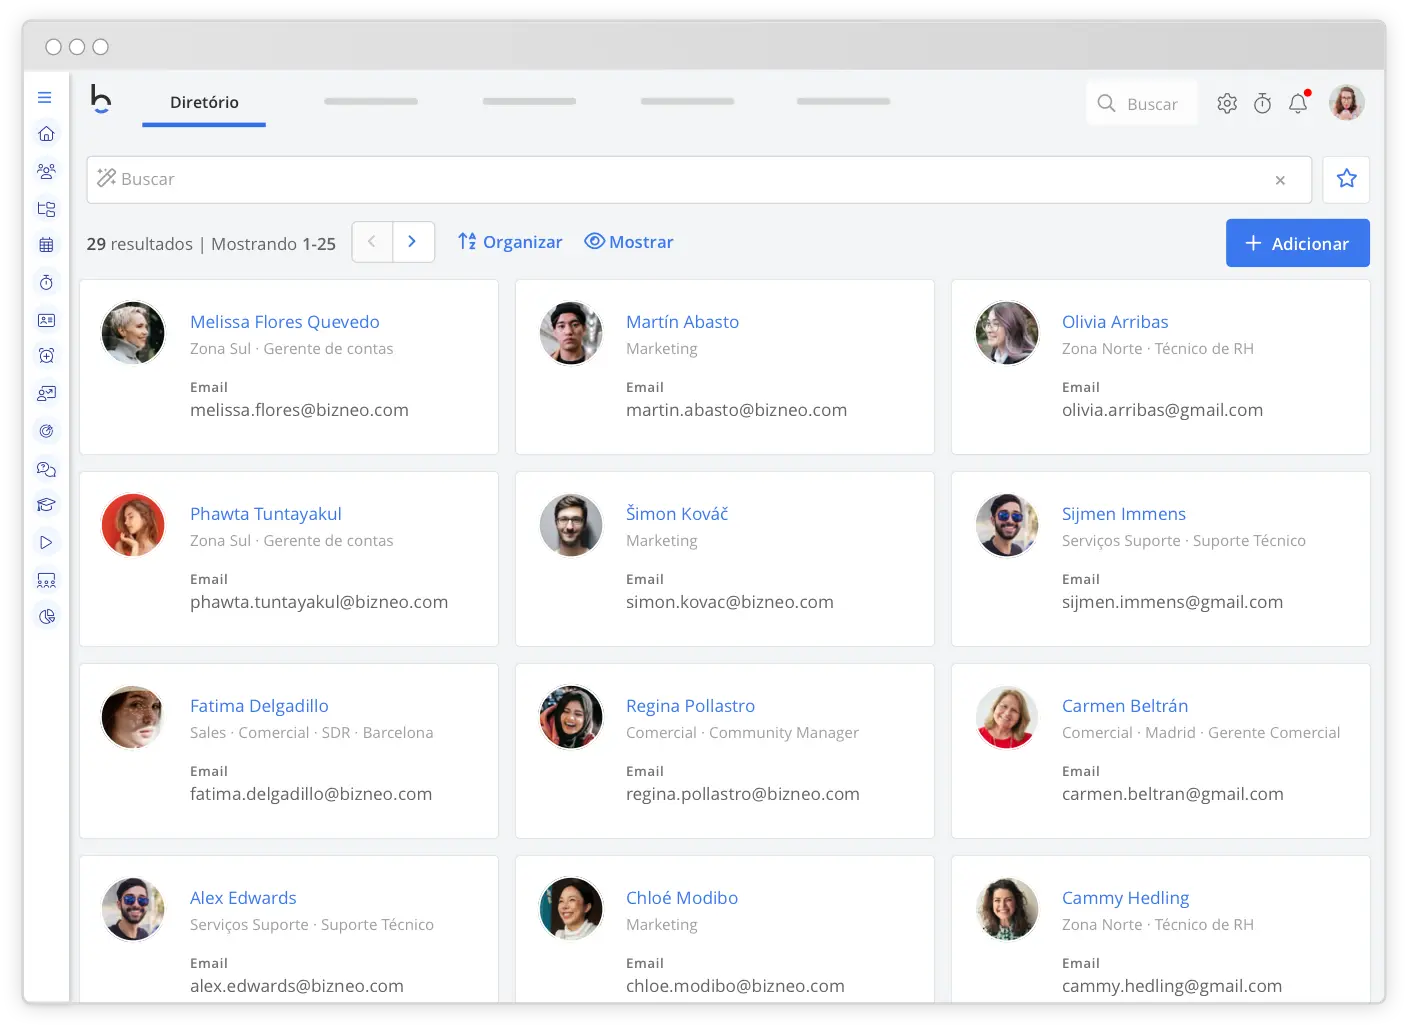Open the org chart sidebar icon
The width and height of the screenshot is (1408, 1028).
pos(46,209)
